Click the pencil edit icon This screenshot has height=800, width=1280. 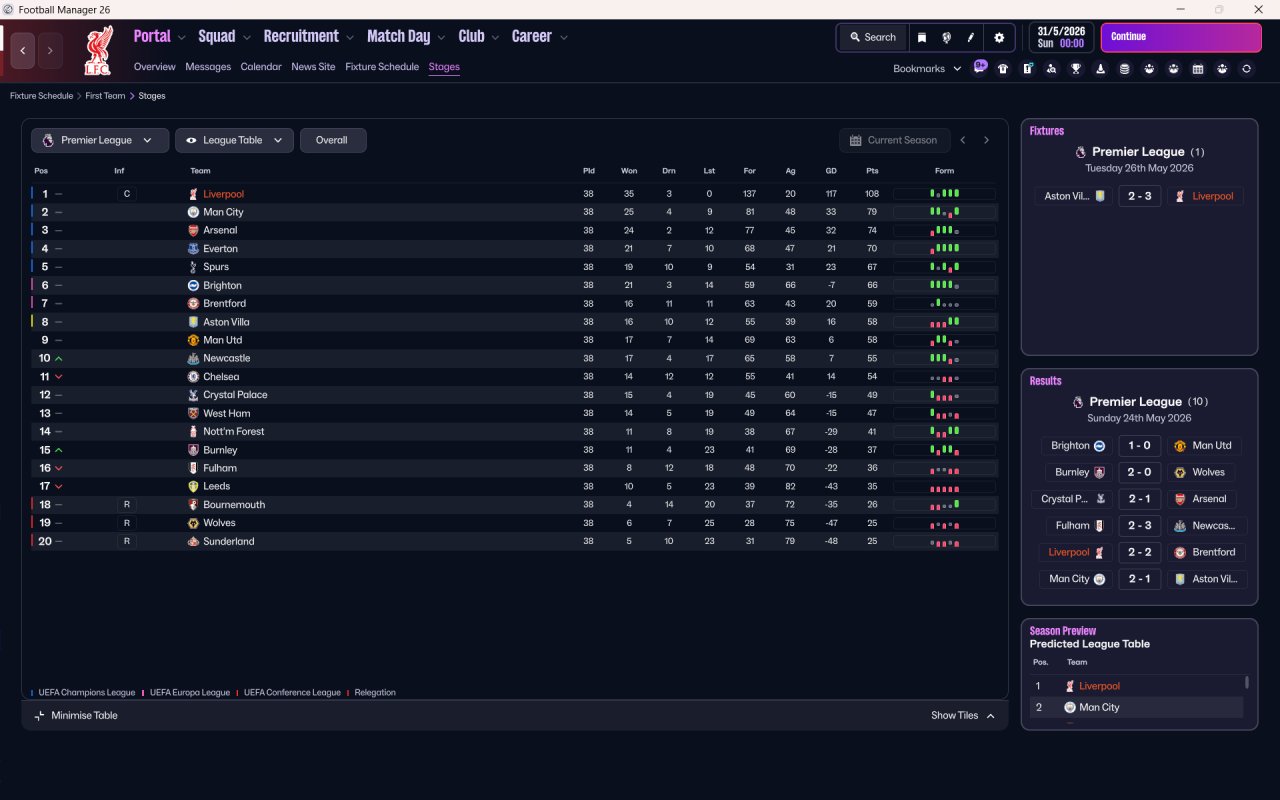970,37
